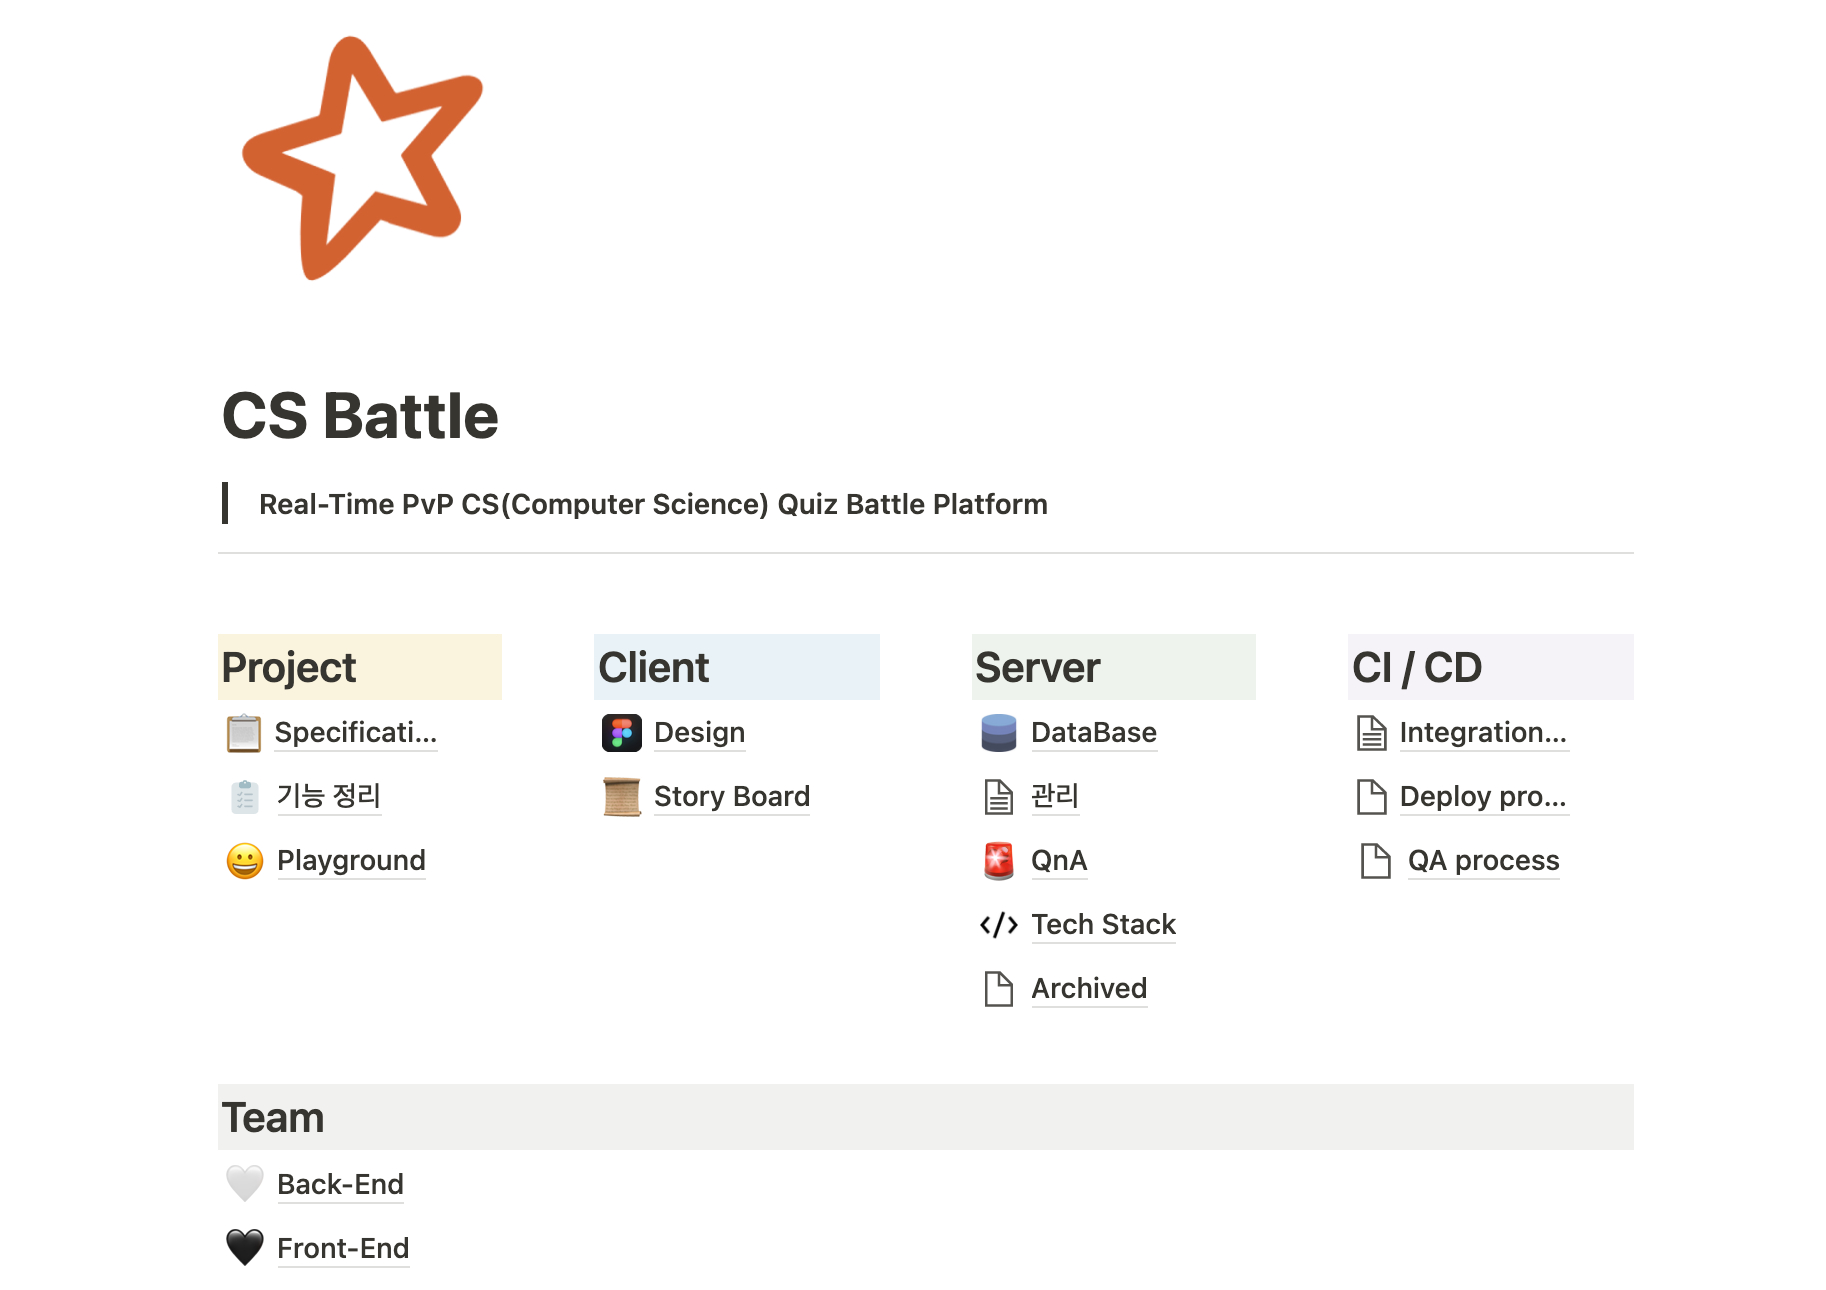This screenshot has width=1826, height=1290.
Task: Open the Story Board page
Action: 732,796
